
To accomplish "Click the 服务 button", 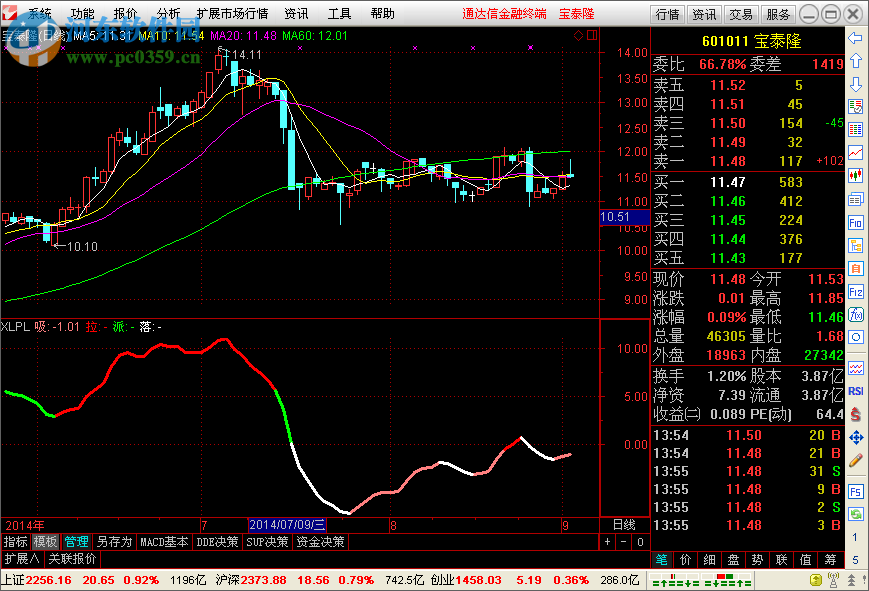I will point(778,14).
